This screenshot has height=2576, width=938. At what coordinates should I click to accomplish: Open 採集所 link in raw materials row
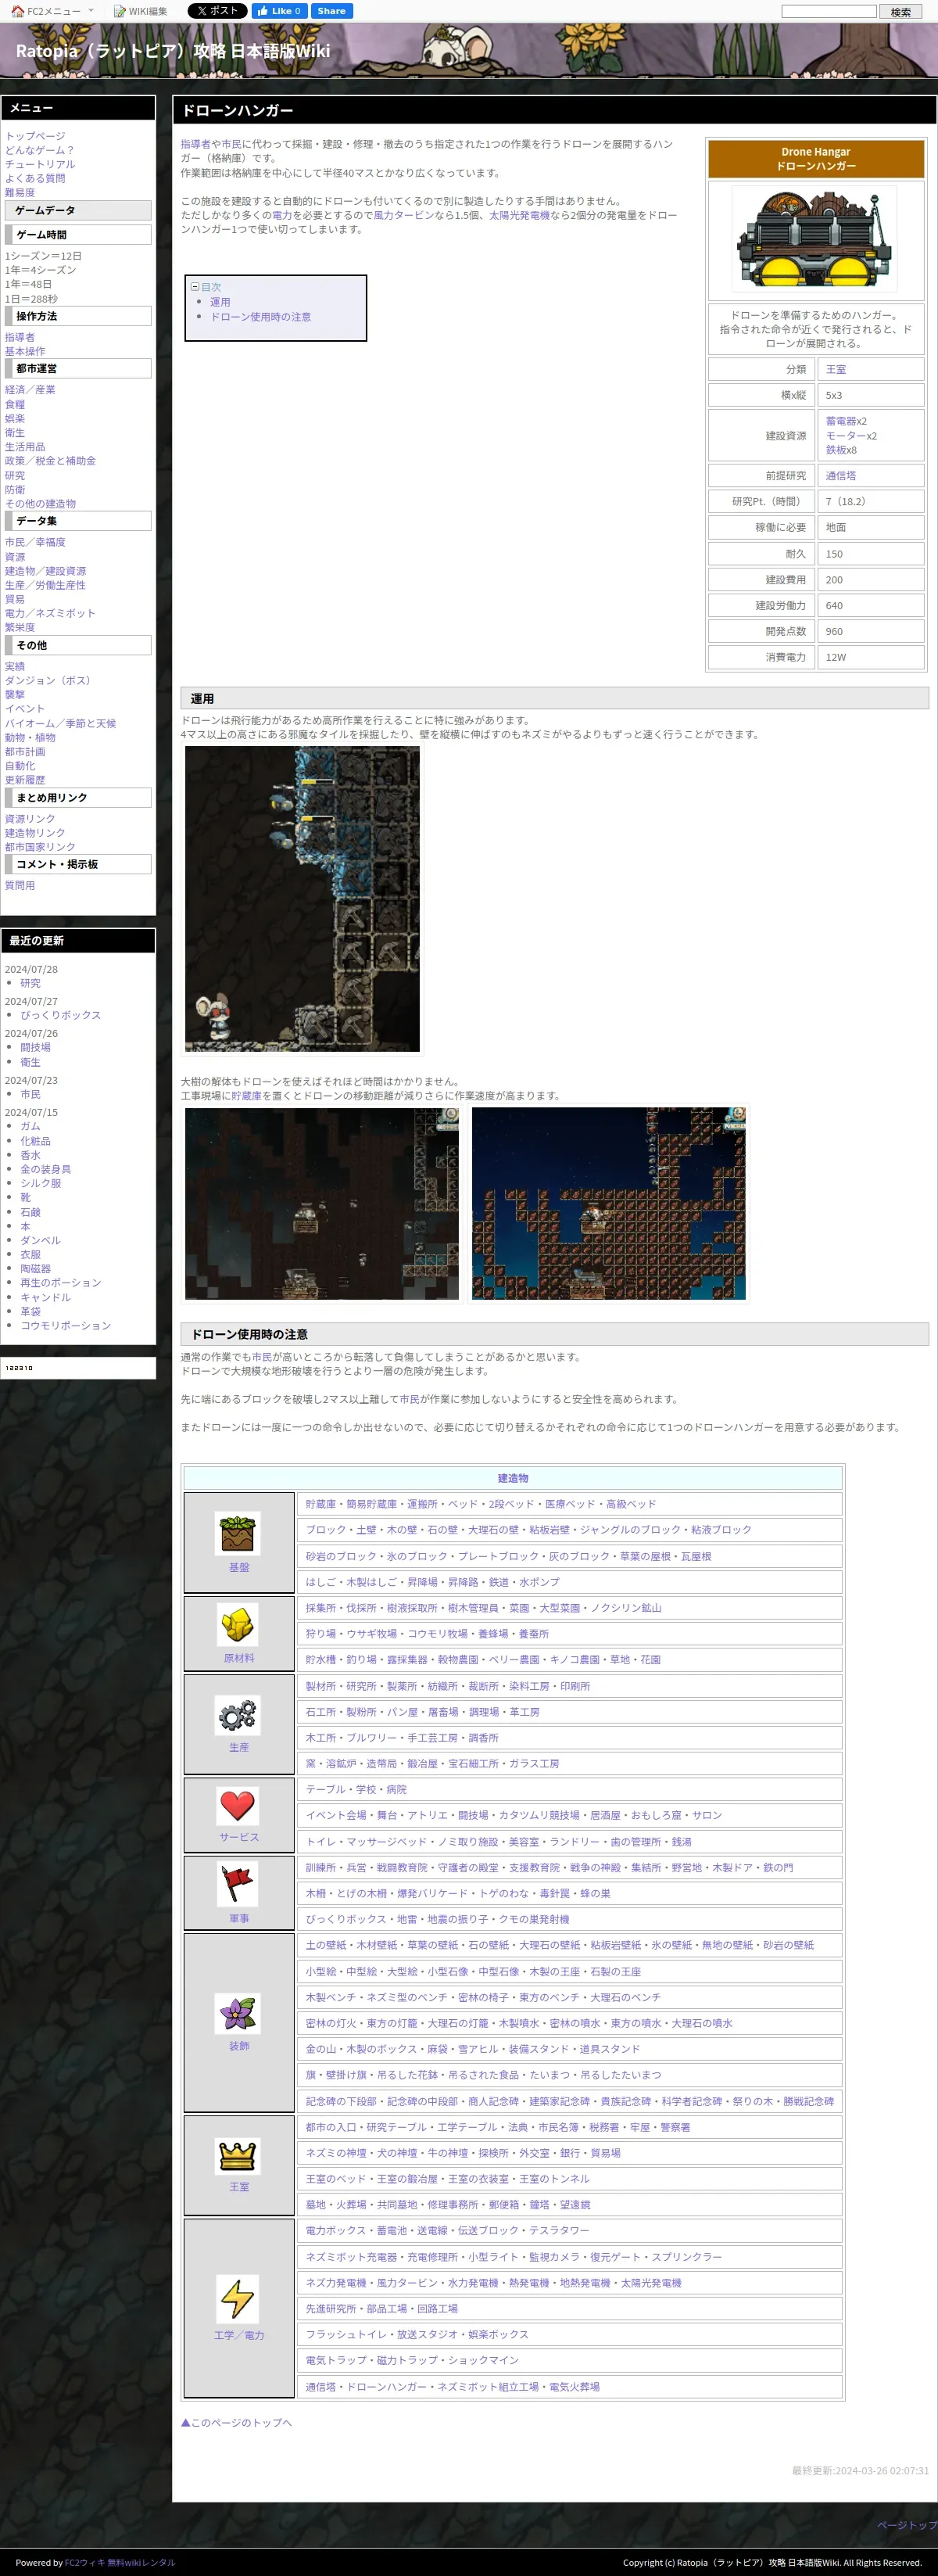(x=321, y=1608)
